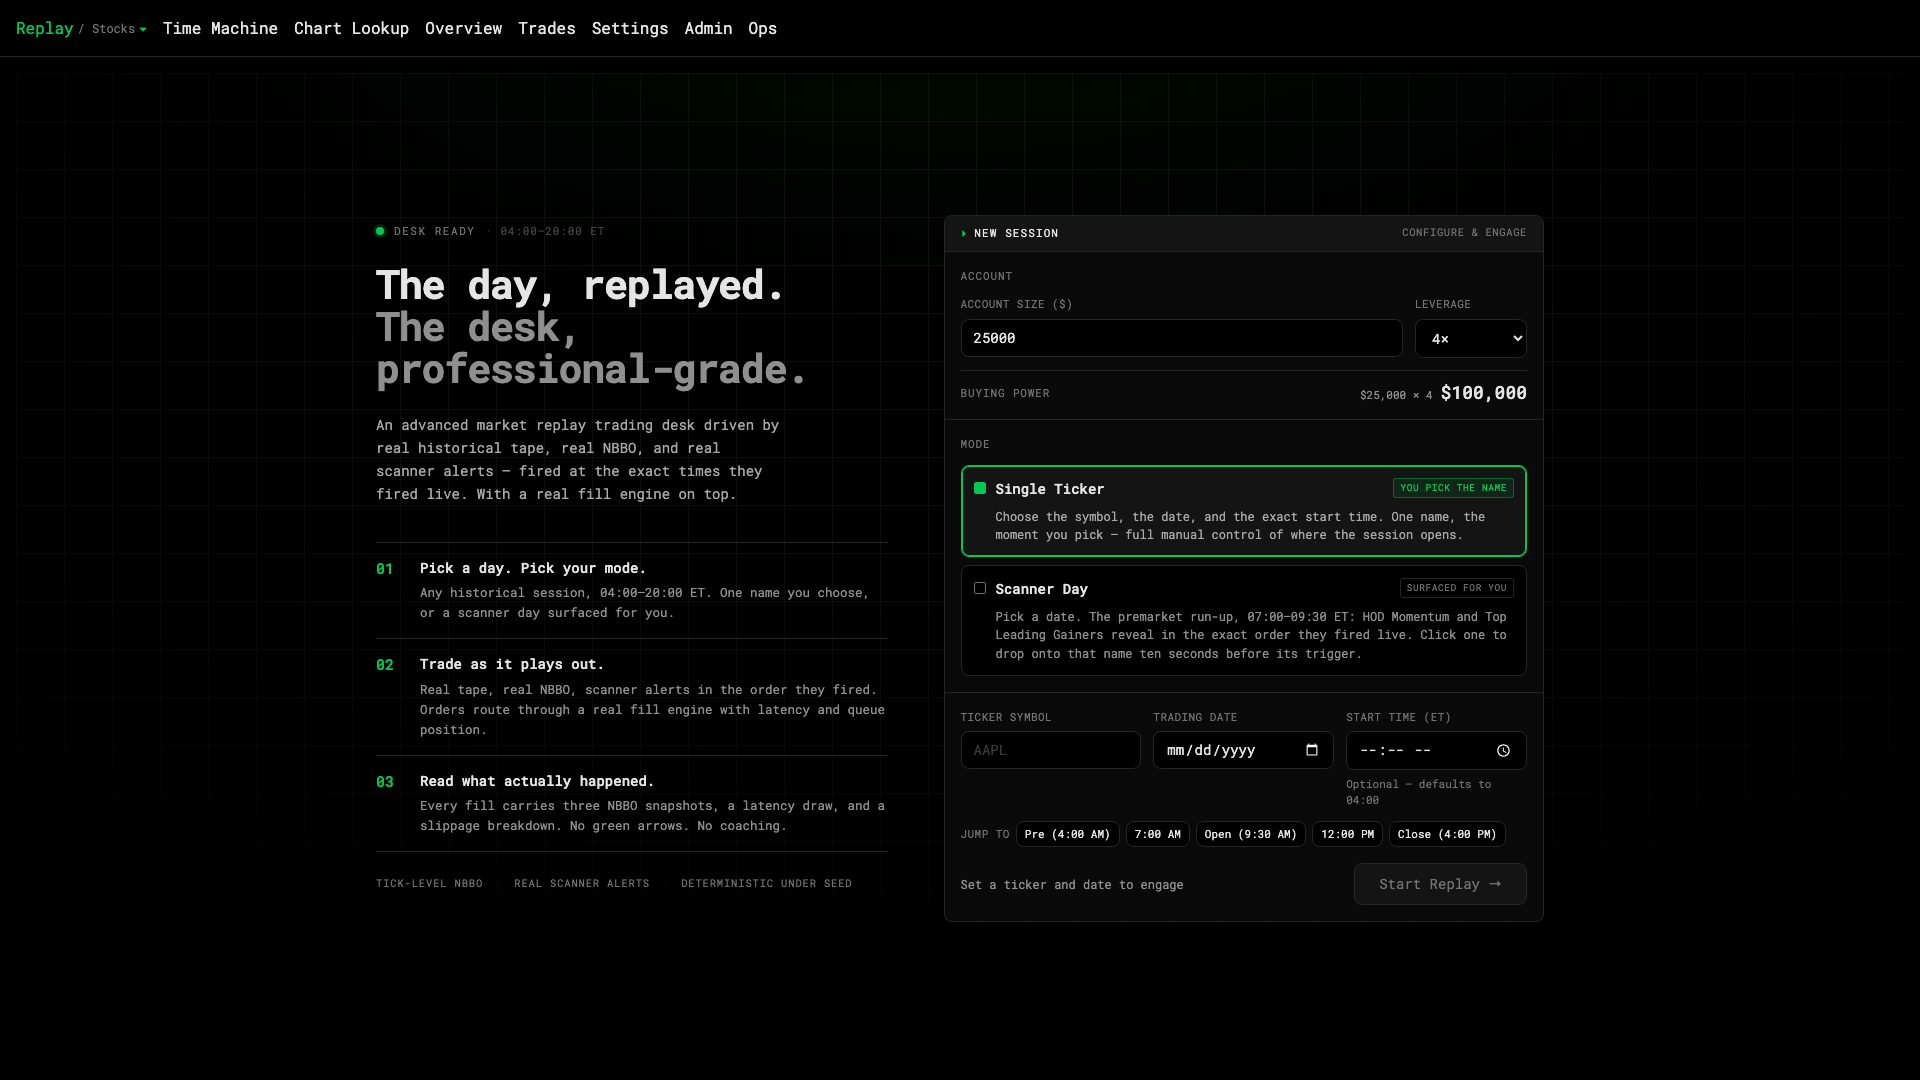Open the Admin page
The width and height of the screenshot is (1920, 1080).
(708, 28)
